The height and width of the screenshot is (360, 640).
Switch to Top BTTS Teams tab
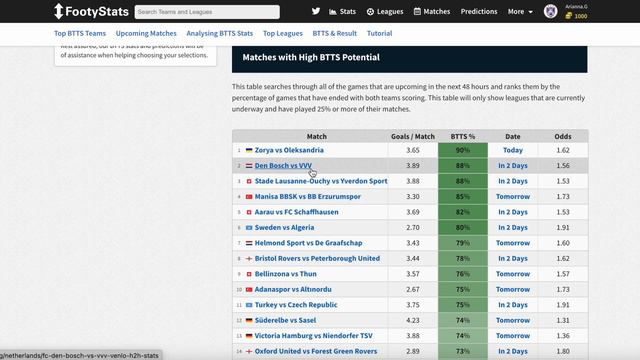pos(80,33)
